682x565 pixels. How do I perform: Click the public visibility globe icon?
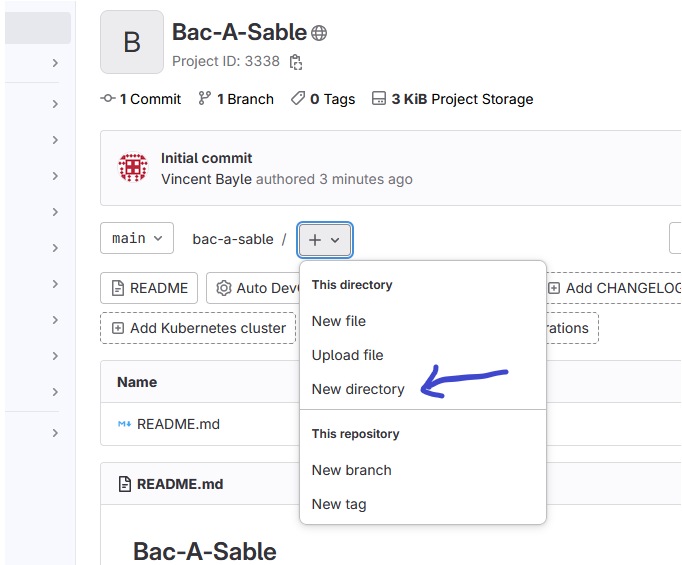click(x=319, y=33)
